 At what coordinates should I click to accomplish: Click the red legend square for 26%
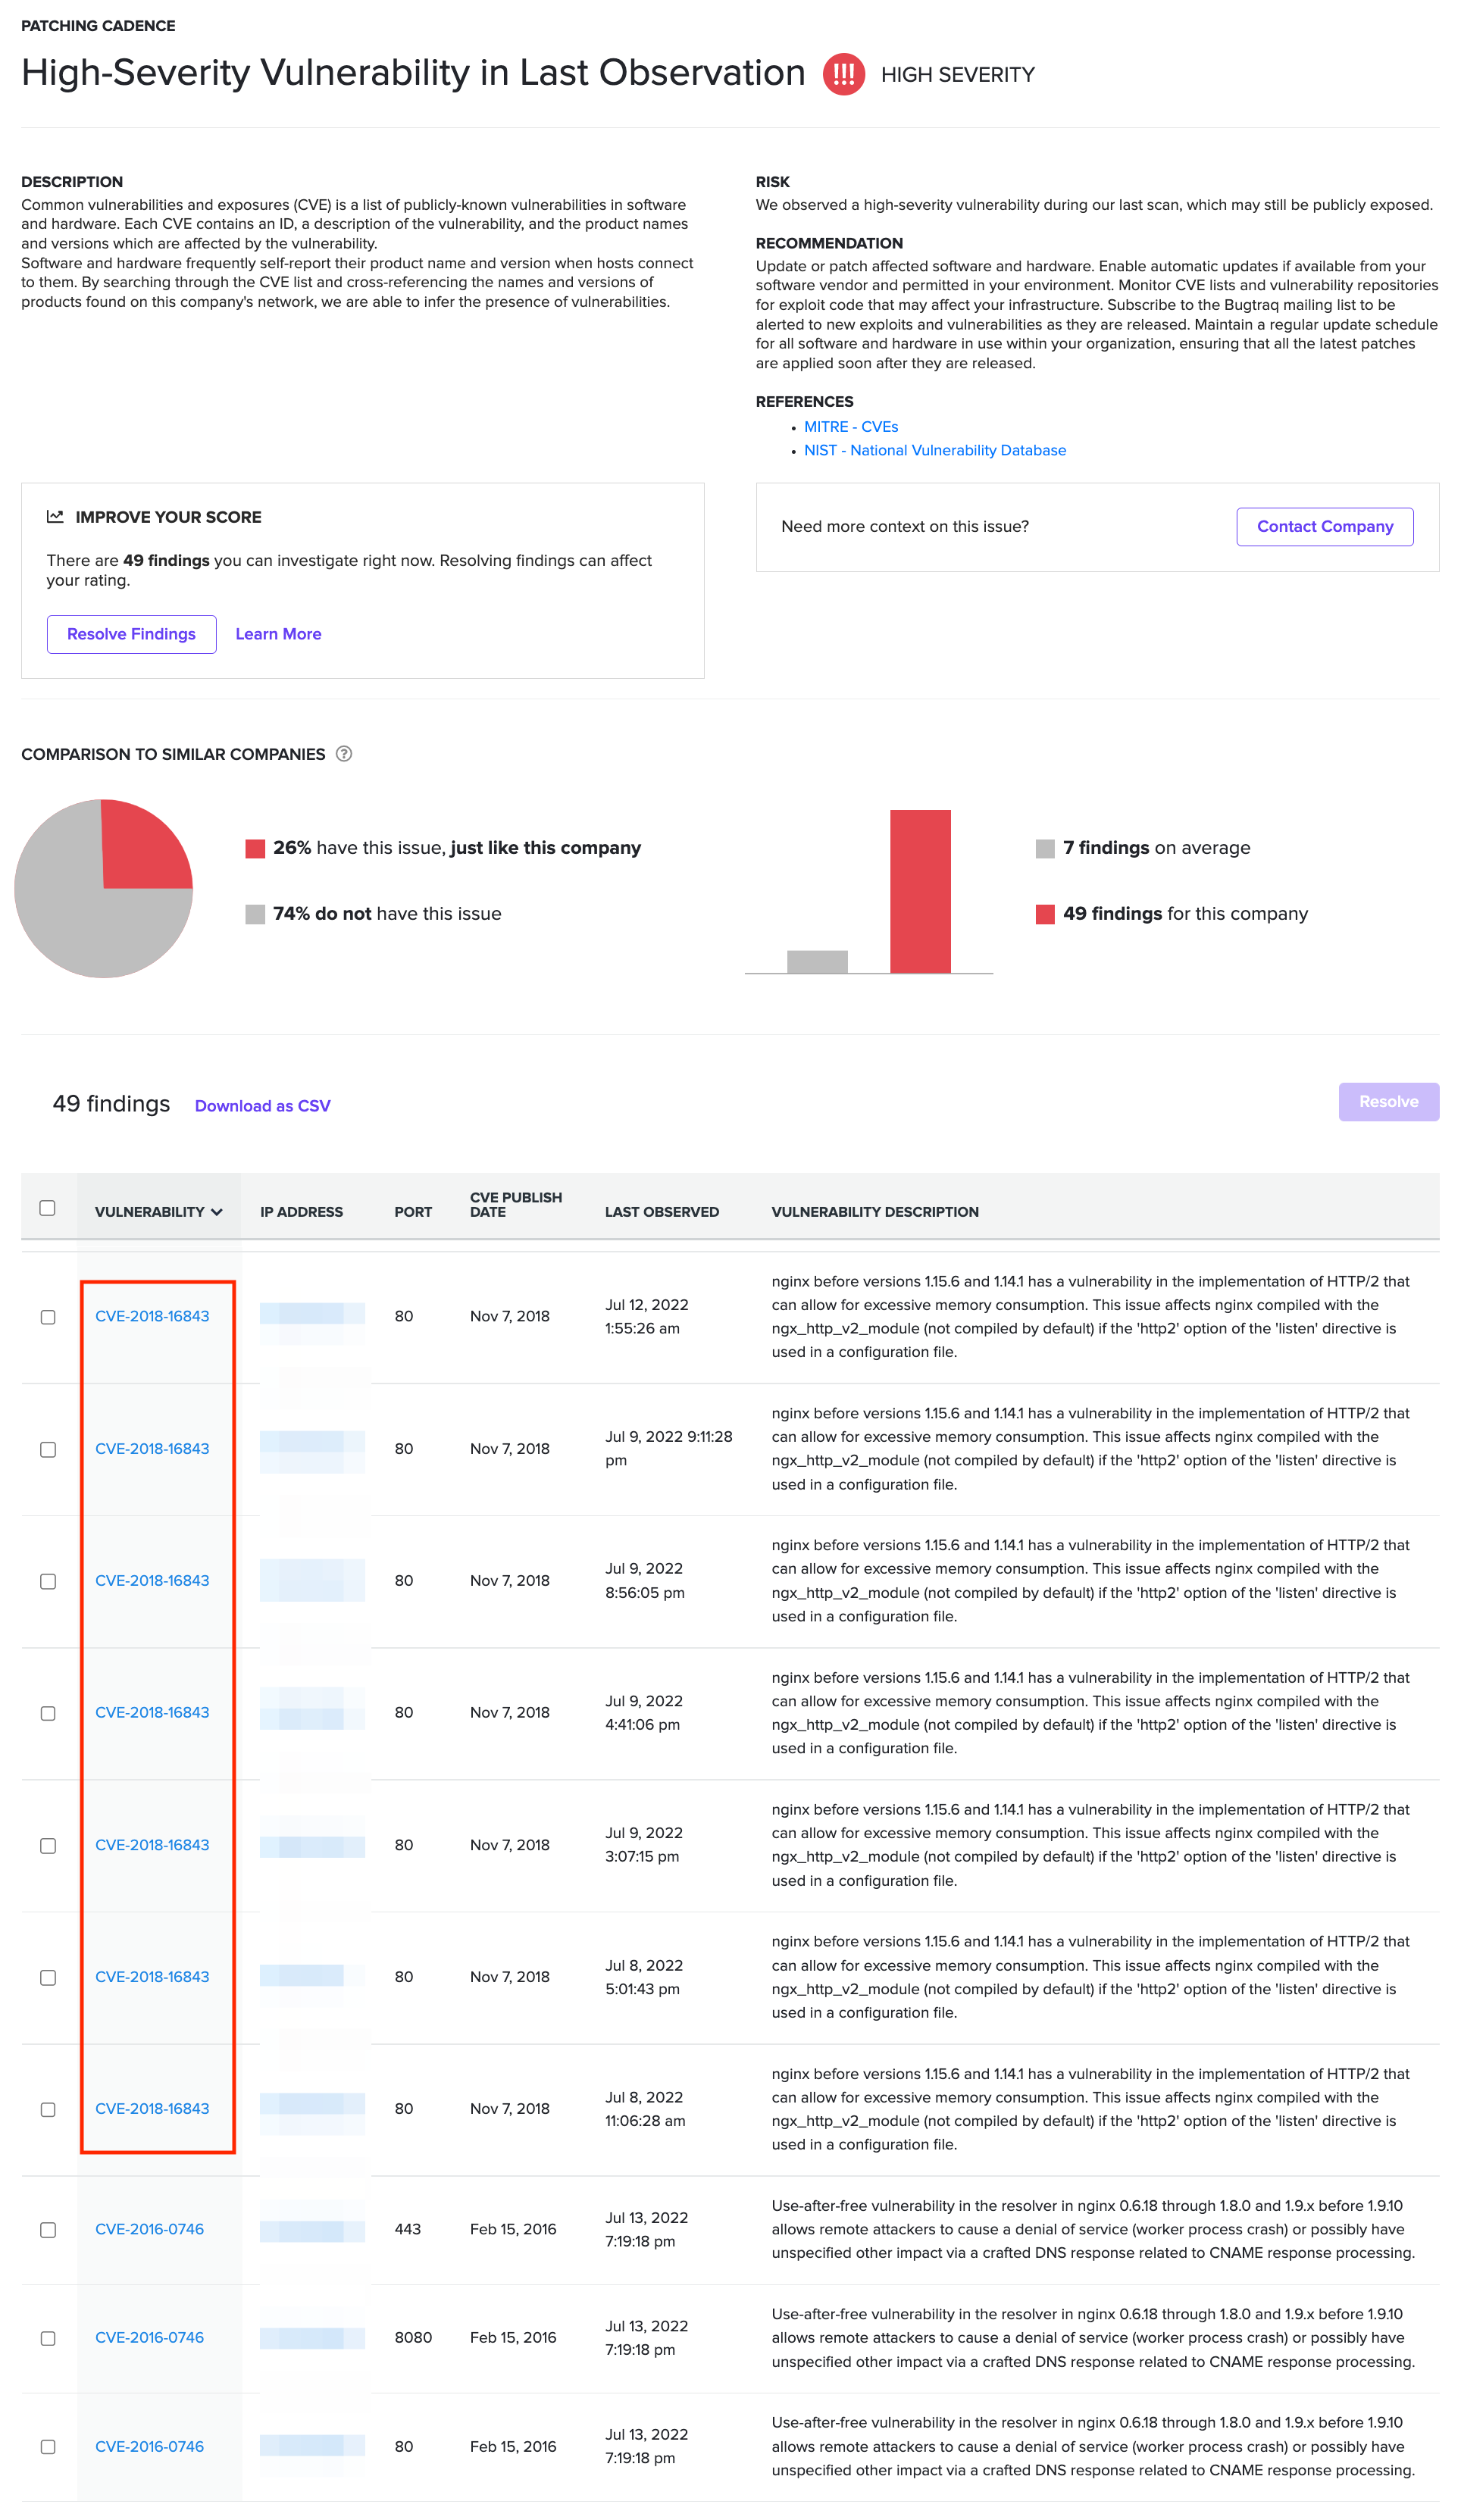[x=255, y=848]
